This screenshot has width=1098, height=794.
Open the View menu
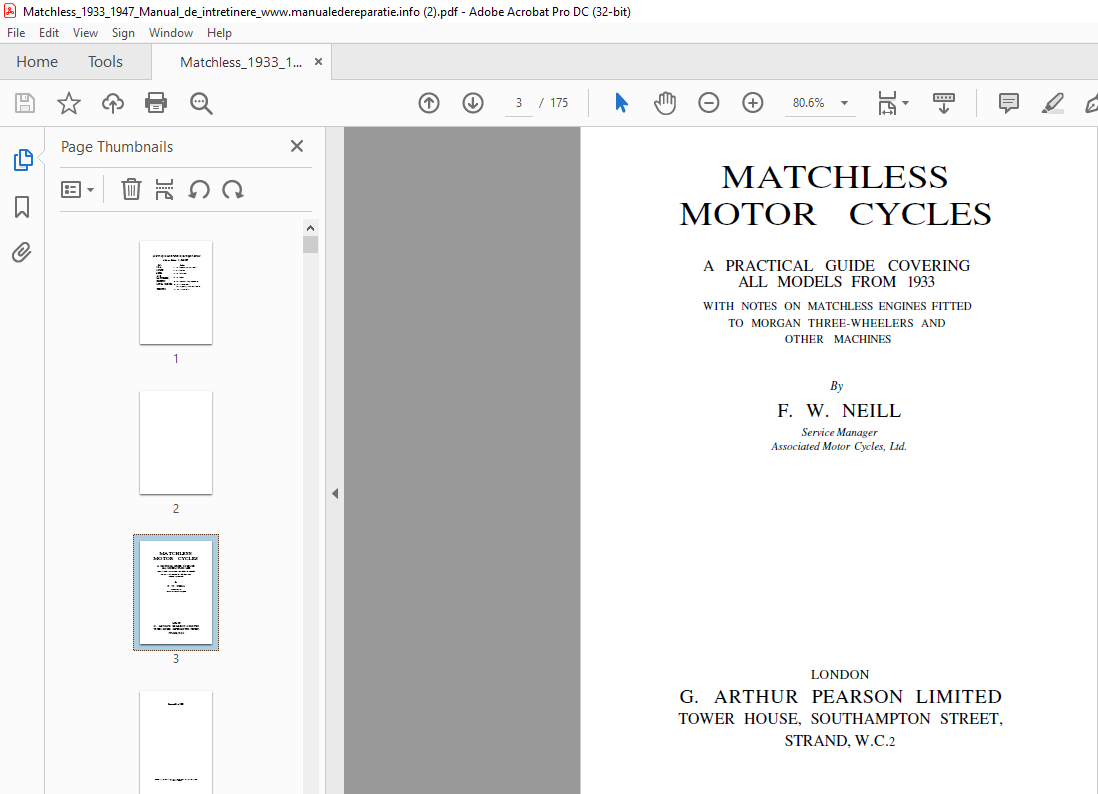coord(85,33)
